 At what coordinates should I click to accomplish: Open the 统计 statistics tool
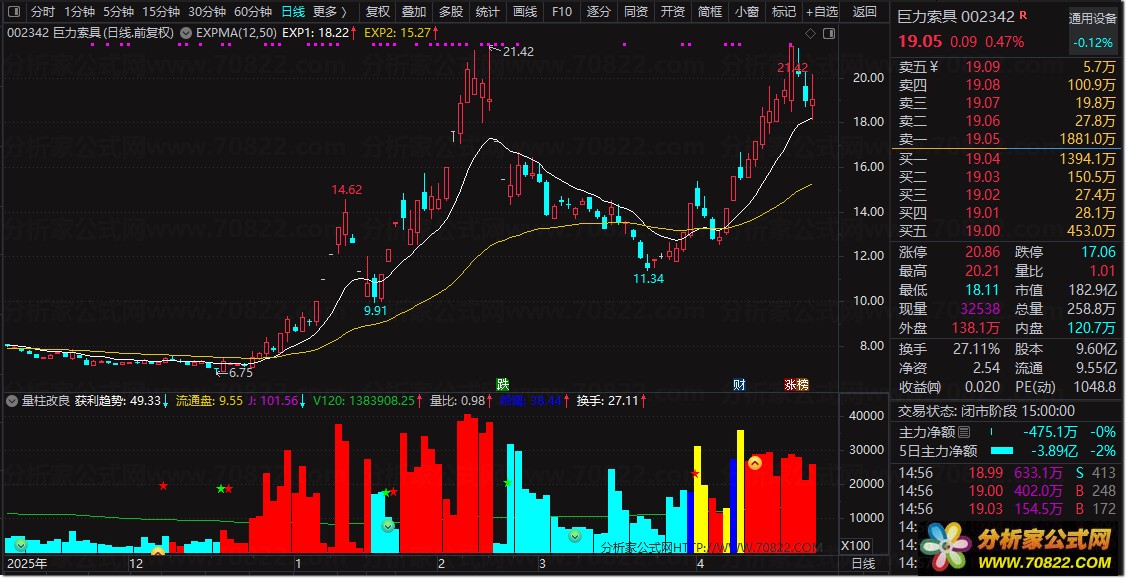(488, 12)
